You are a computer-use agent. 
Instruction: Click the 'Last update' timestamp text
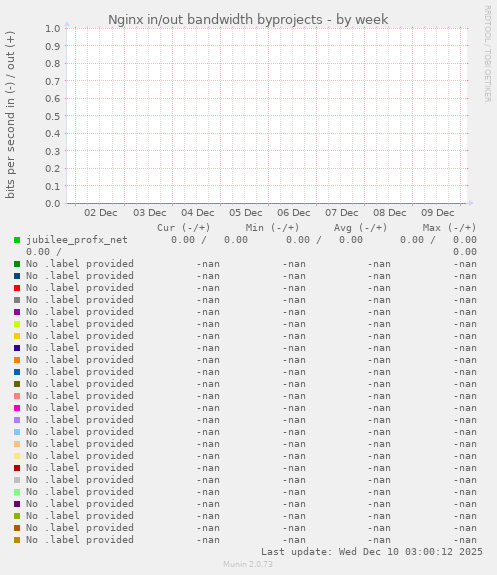pyautogui.click(x=372, y=552)
